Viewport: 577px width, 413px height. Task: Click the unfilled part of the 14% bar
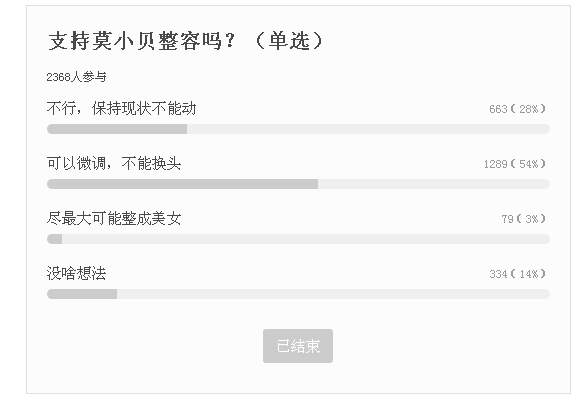point(333,294)
